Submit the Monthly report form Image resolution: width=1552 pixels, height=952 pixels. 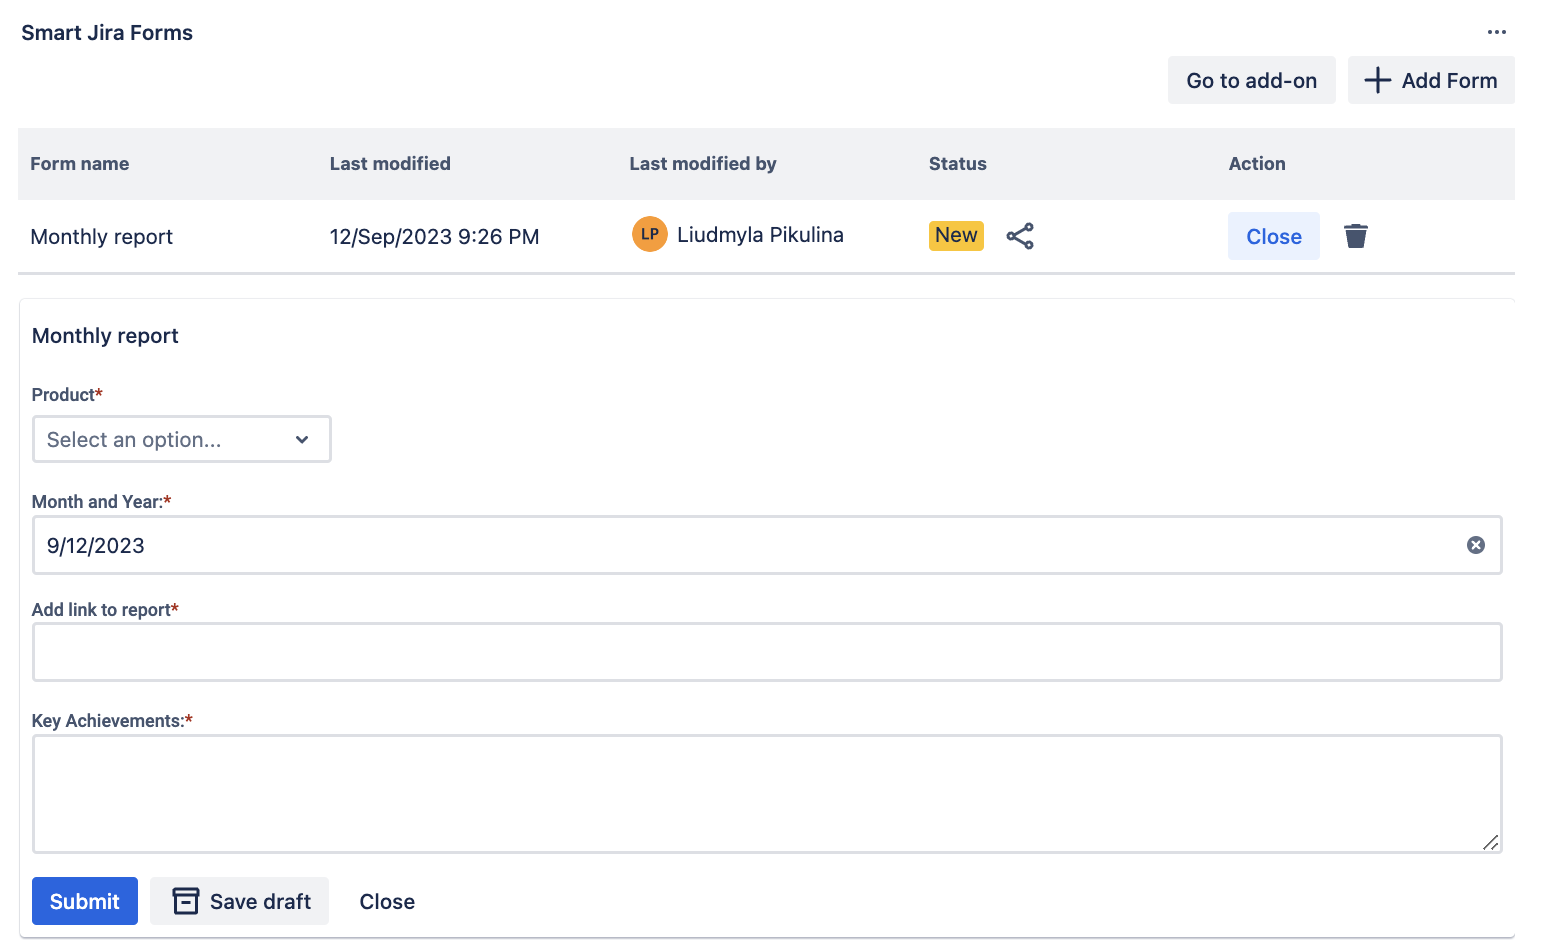[84, 900]
